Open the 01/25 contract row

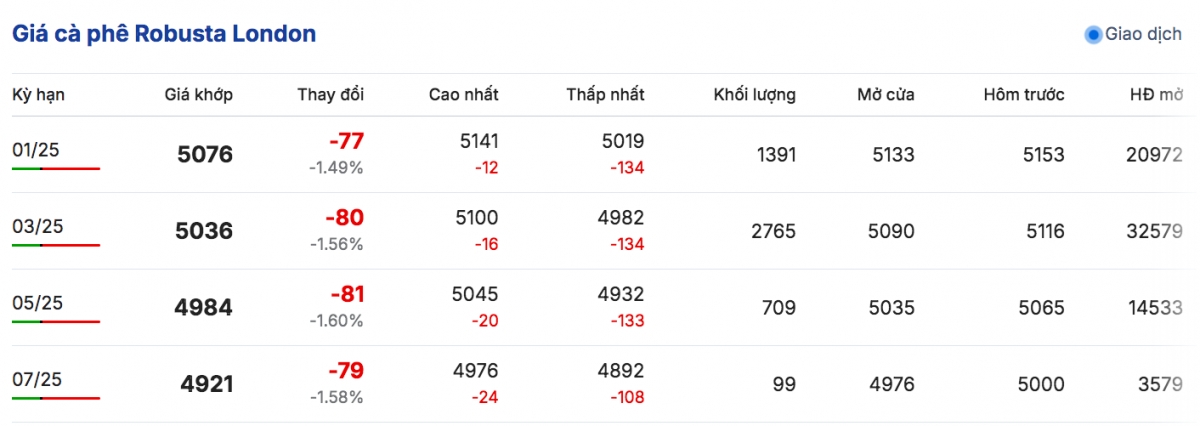pos(600,155)
